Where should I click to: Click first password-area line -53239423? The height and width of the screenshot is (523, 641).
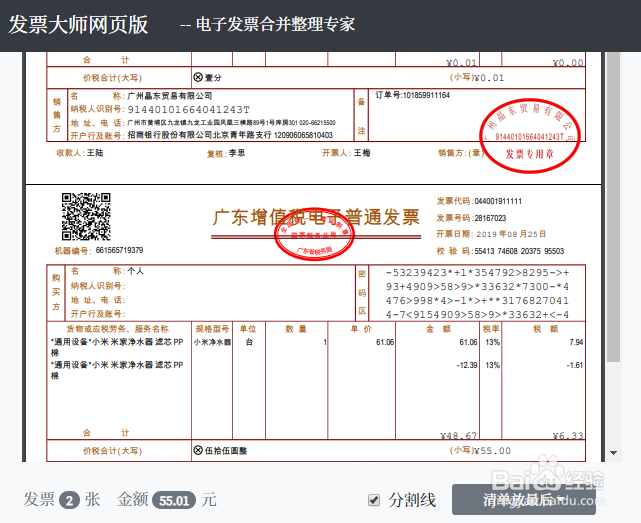click(477, 273)
